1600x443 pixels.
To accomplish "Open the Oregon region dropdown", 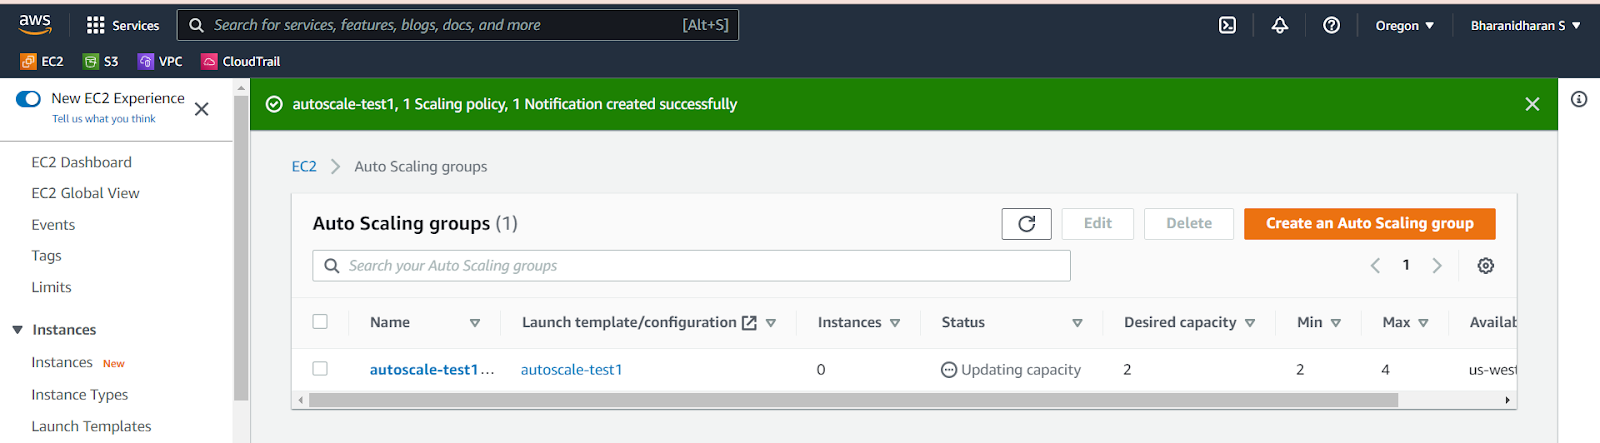I will click(x=1405, y=25).
